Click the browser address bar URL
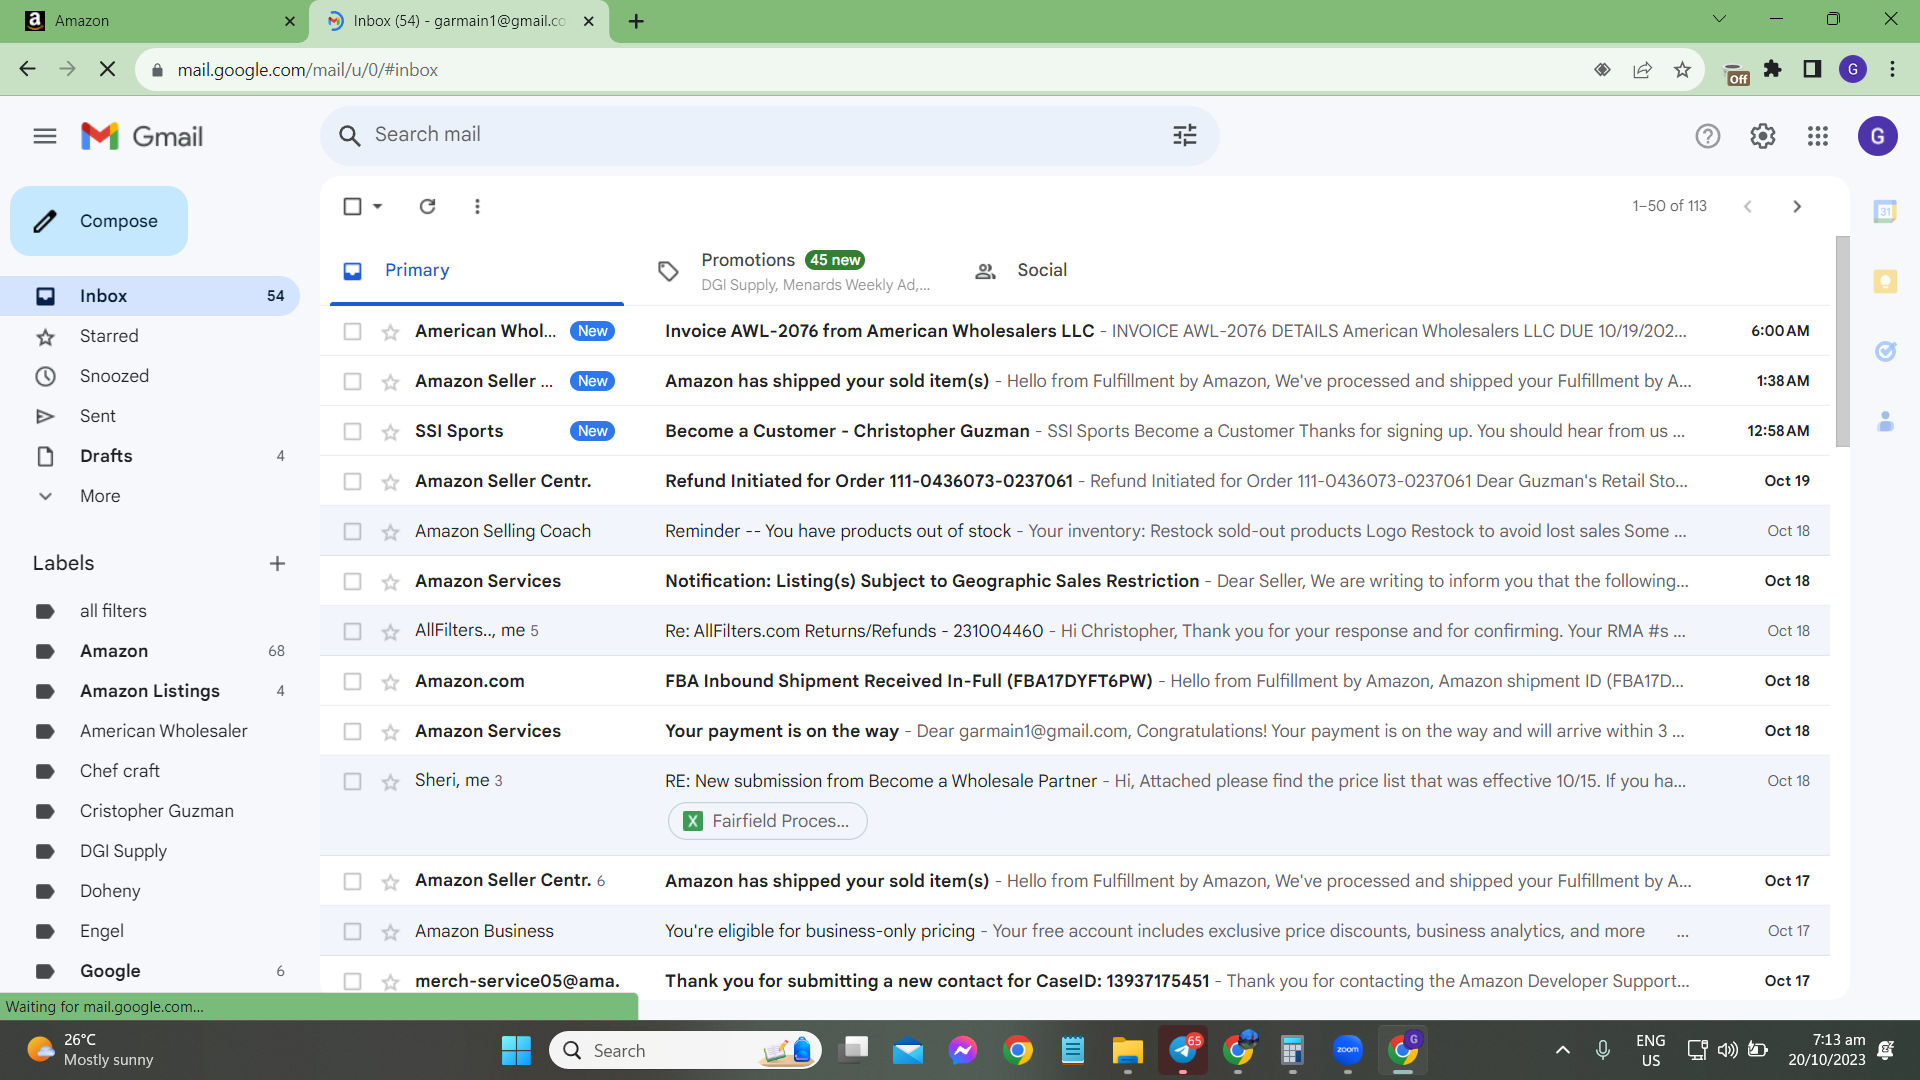This screenshot has height=1080, width=1920. pos(308,70)
